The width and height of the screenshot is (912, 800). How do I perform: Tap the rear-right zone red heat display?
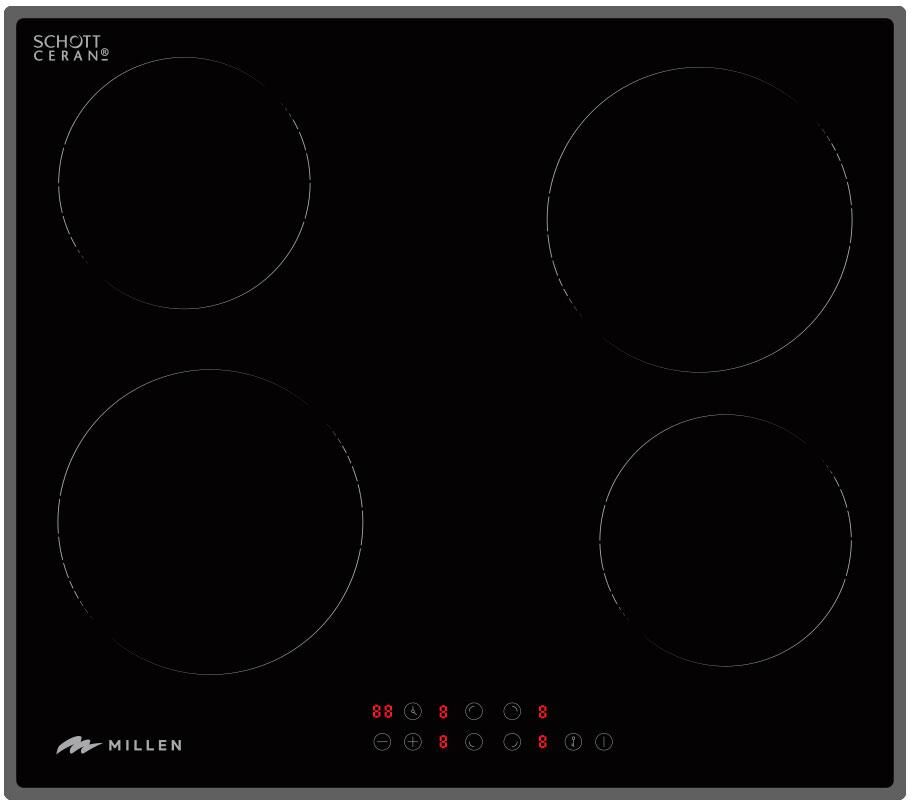tap(542, 712)
